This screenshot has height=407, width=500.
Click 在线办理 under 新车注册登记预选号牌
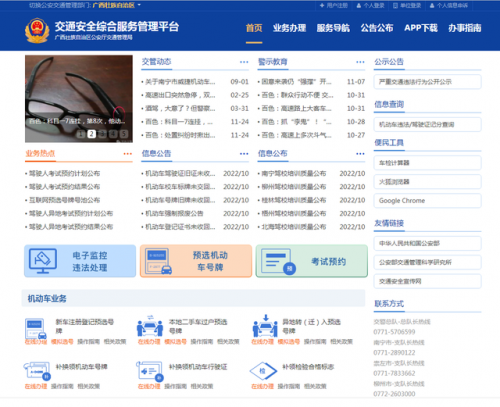(x=36, y=342)
